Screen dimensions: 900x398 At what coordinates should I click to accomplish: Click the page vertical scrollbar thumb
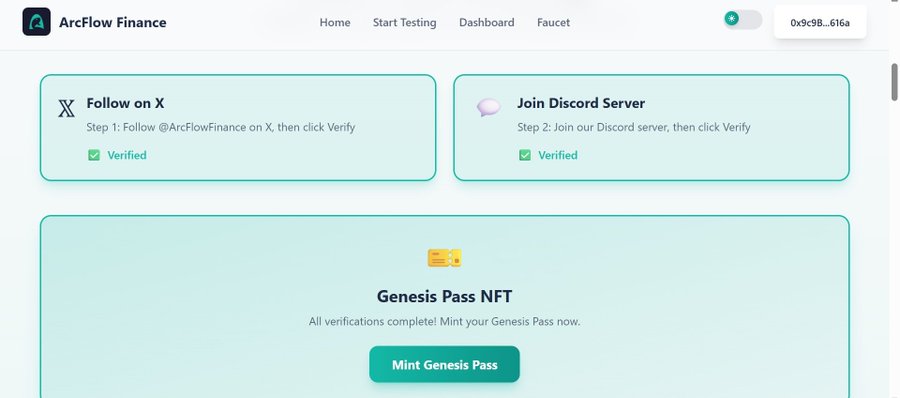point(894,82)
